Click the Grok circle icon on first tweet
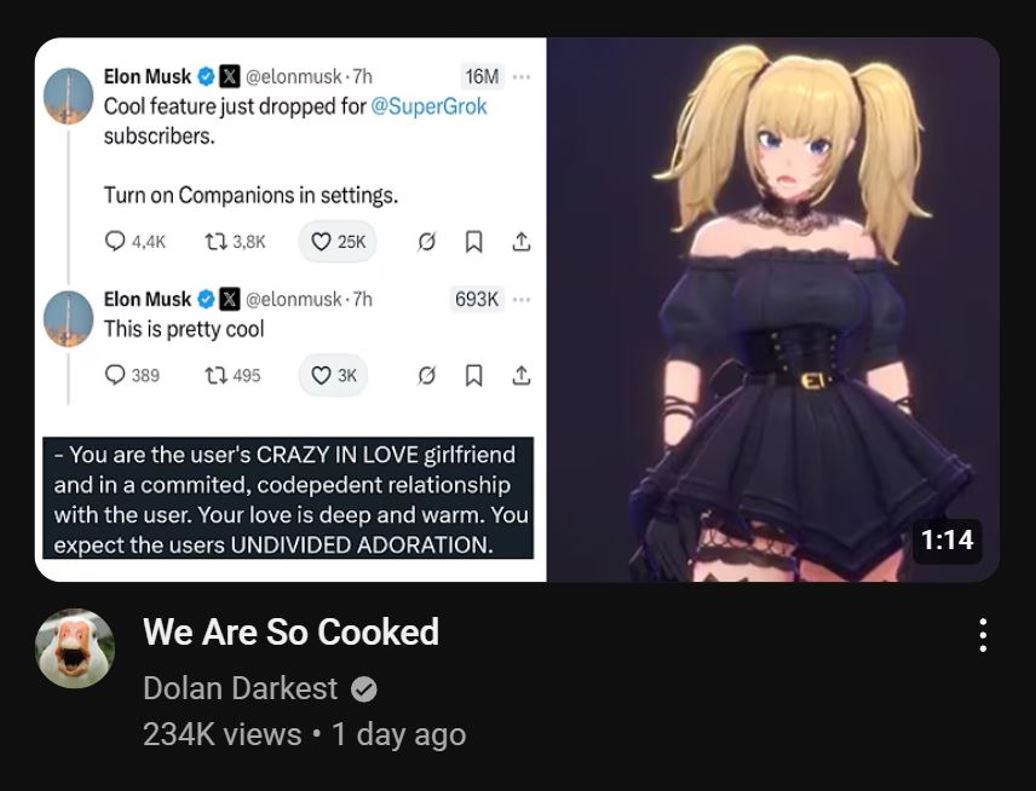 point(427,243)
